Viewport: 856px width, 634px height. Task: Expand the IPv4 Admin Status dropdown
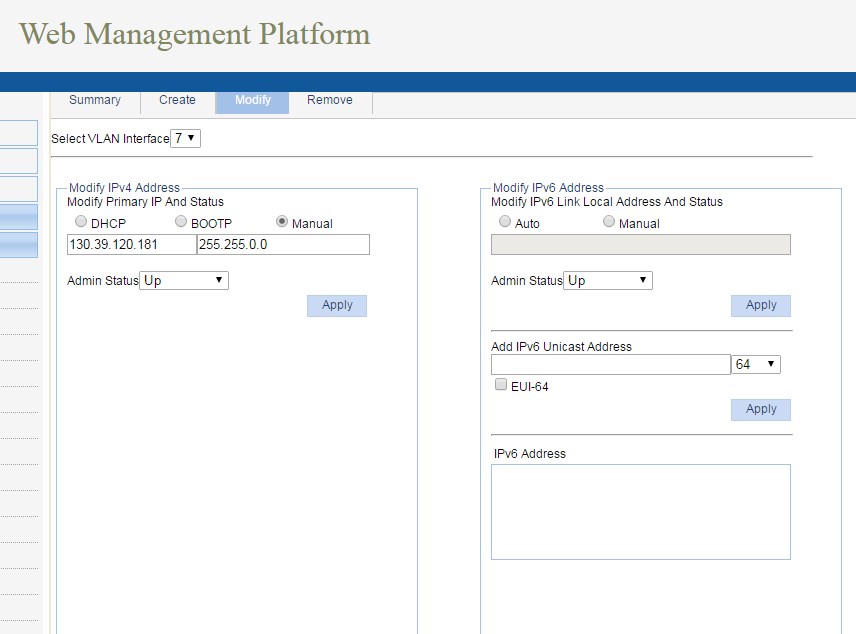point(184,281)
